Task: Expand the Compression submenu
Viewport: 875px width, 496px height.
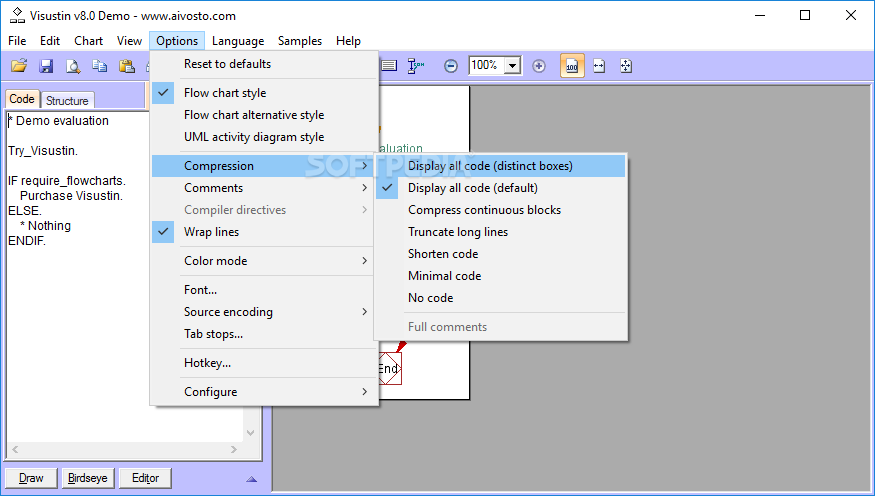Action: pyautogui.click(x=262, y=166)
